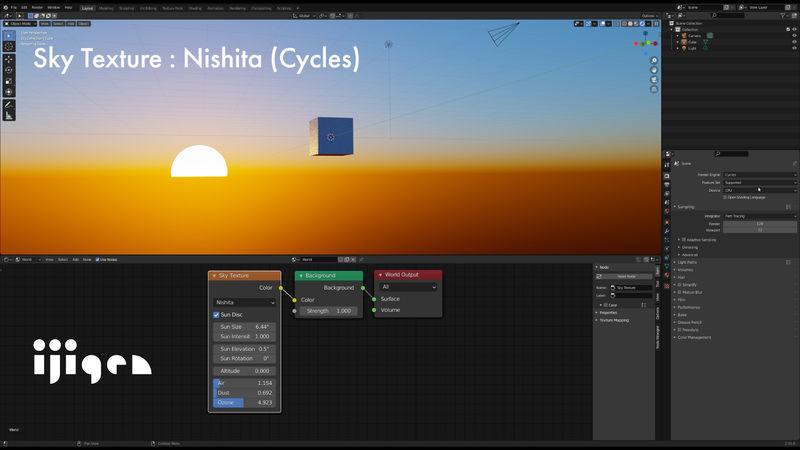
Task: Select the Move tool
Action: pos(9,59)
